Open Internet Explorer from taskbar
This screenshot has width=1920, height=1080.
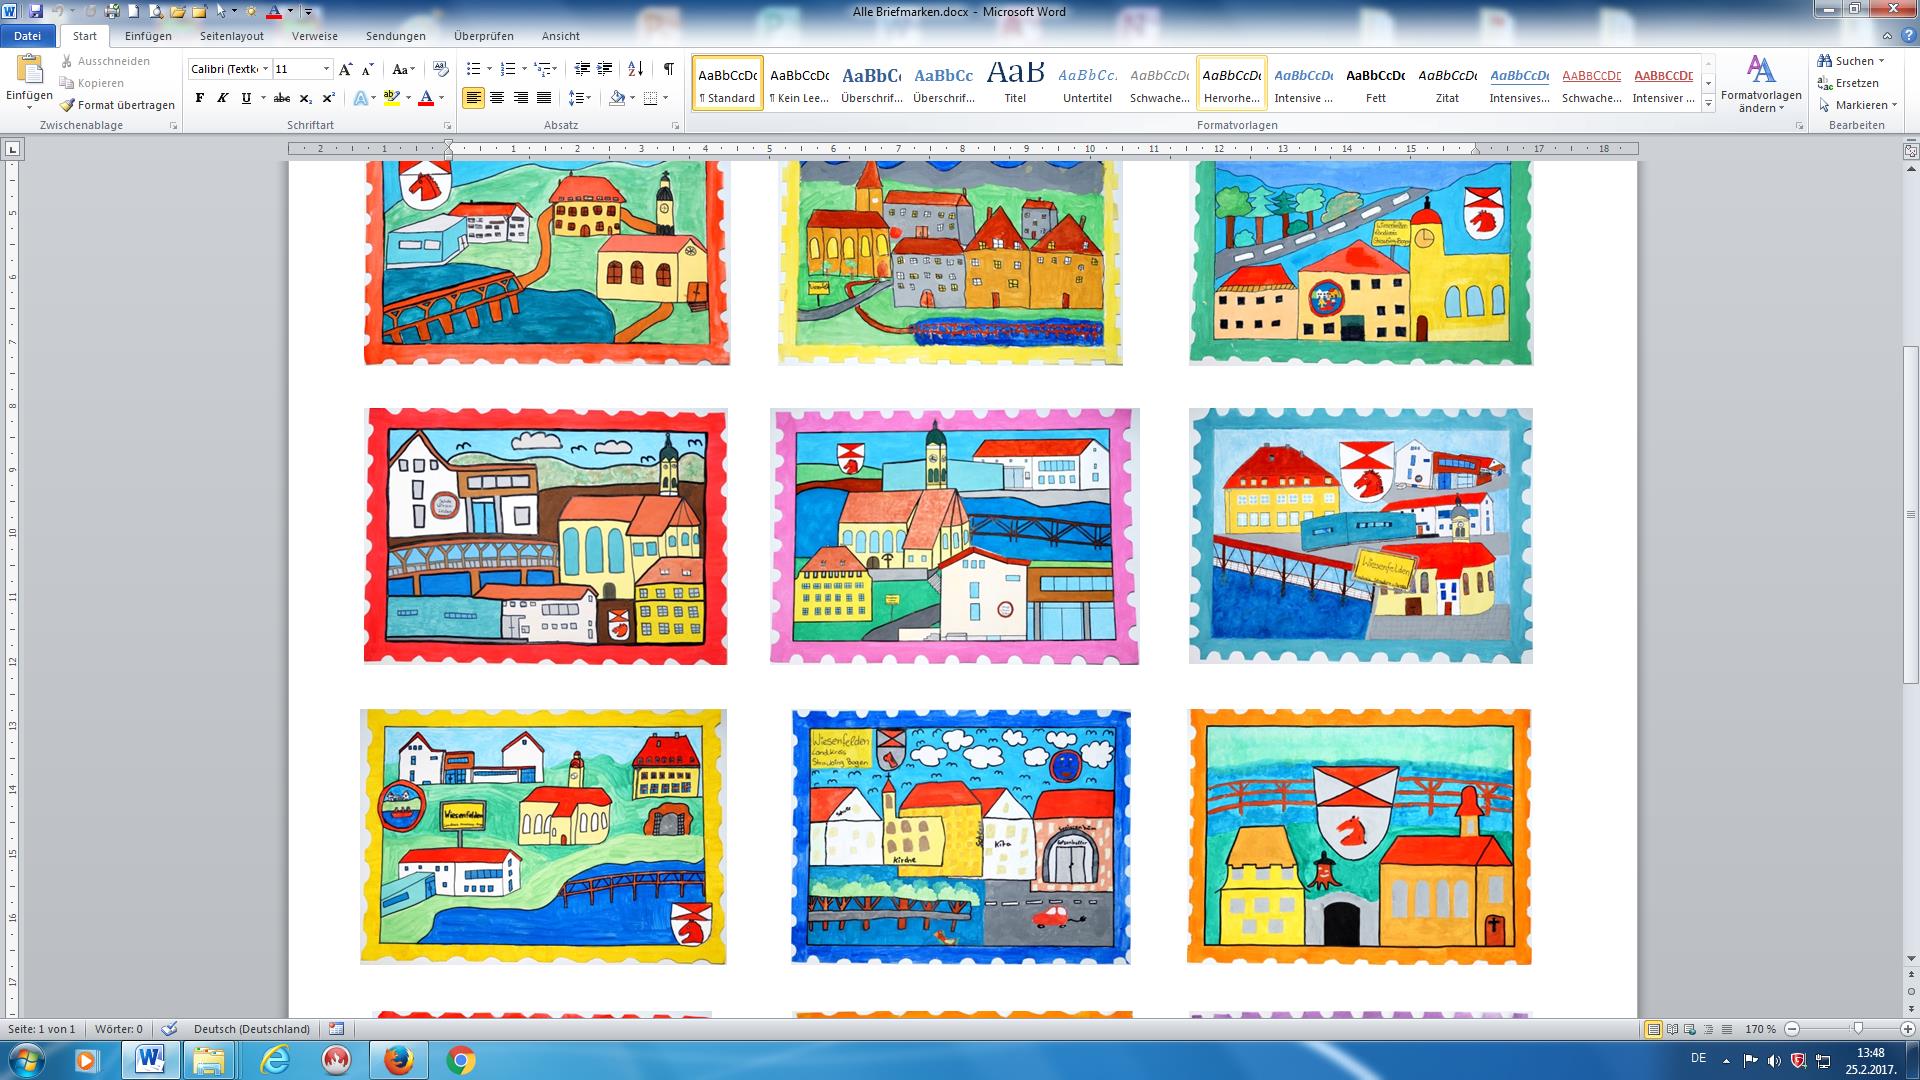274,1060
